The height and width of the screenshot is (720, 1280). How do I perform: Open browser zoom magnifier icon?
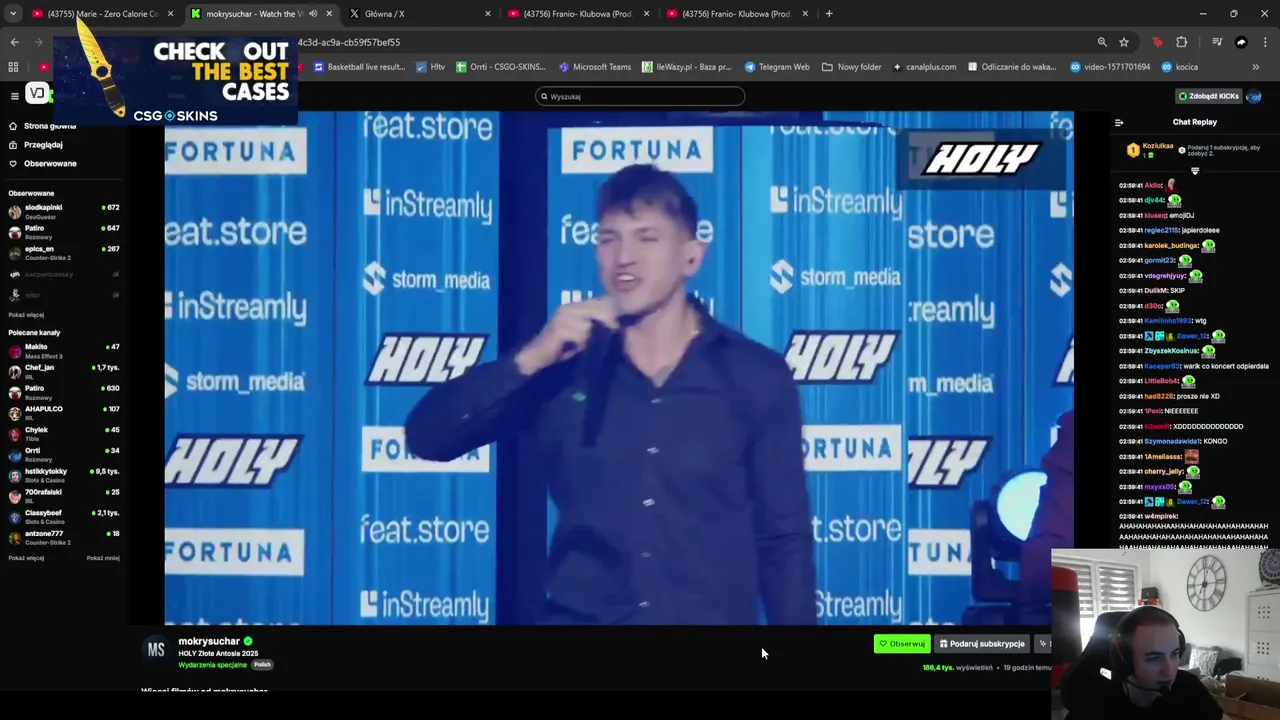pos(1102,42)
